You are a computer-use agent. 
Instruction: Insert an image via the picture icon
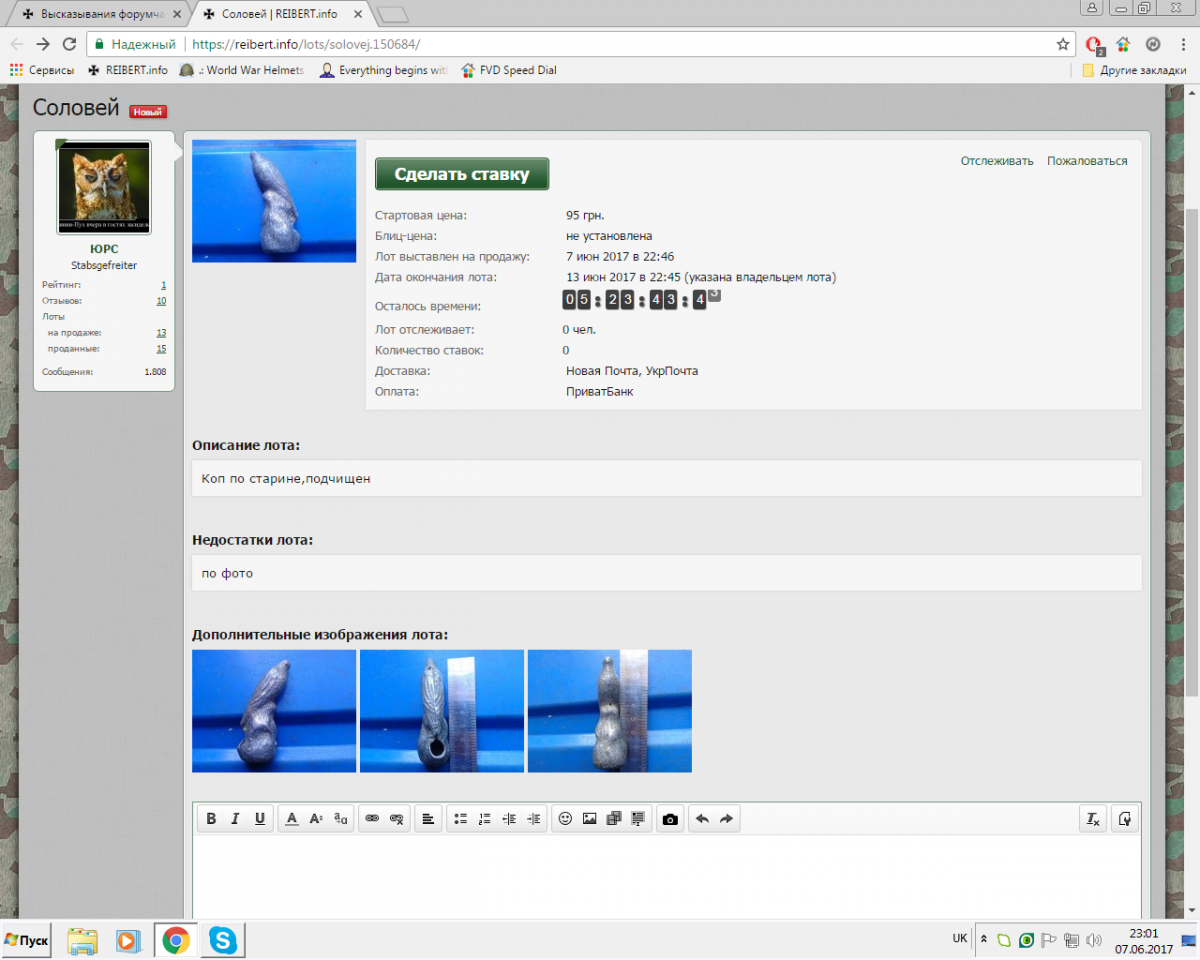point(590,819)
